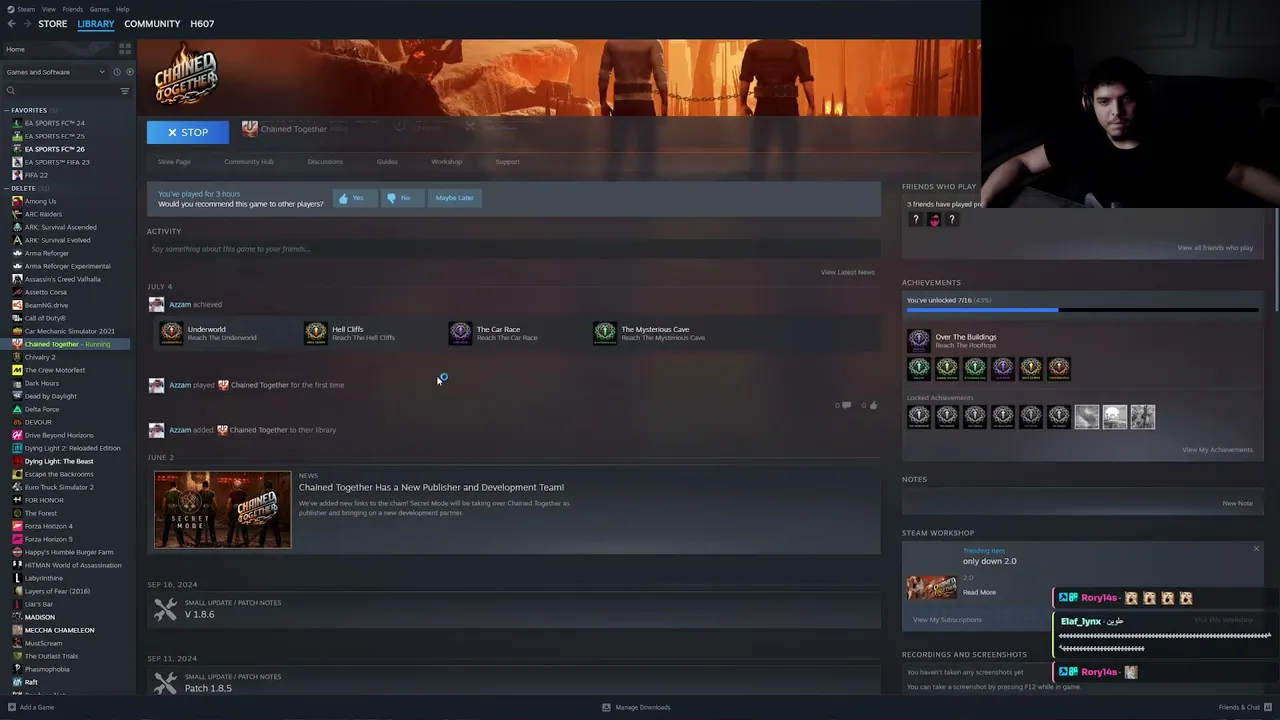This screenshot has width=1280, height=720.
Task: Open the Help menu
Action: 122,9
